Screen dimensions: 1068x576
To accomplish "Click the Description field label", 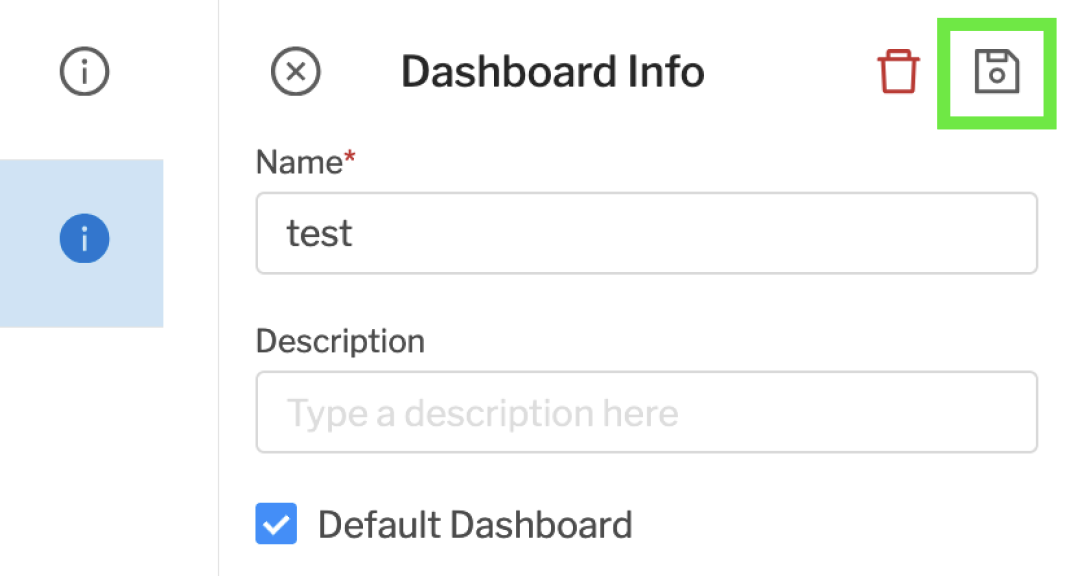I will click(x=340, y=342).
